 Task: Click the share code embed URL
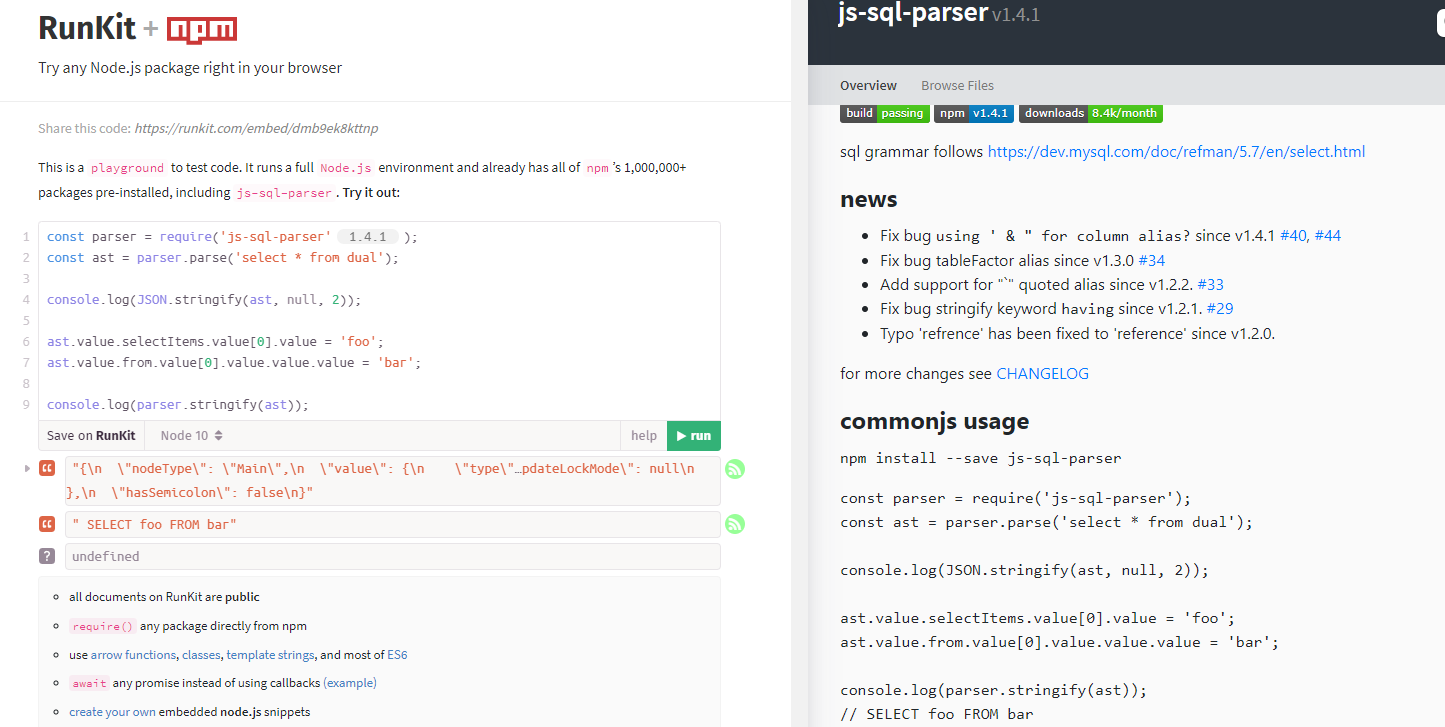256,128
